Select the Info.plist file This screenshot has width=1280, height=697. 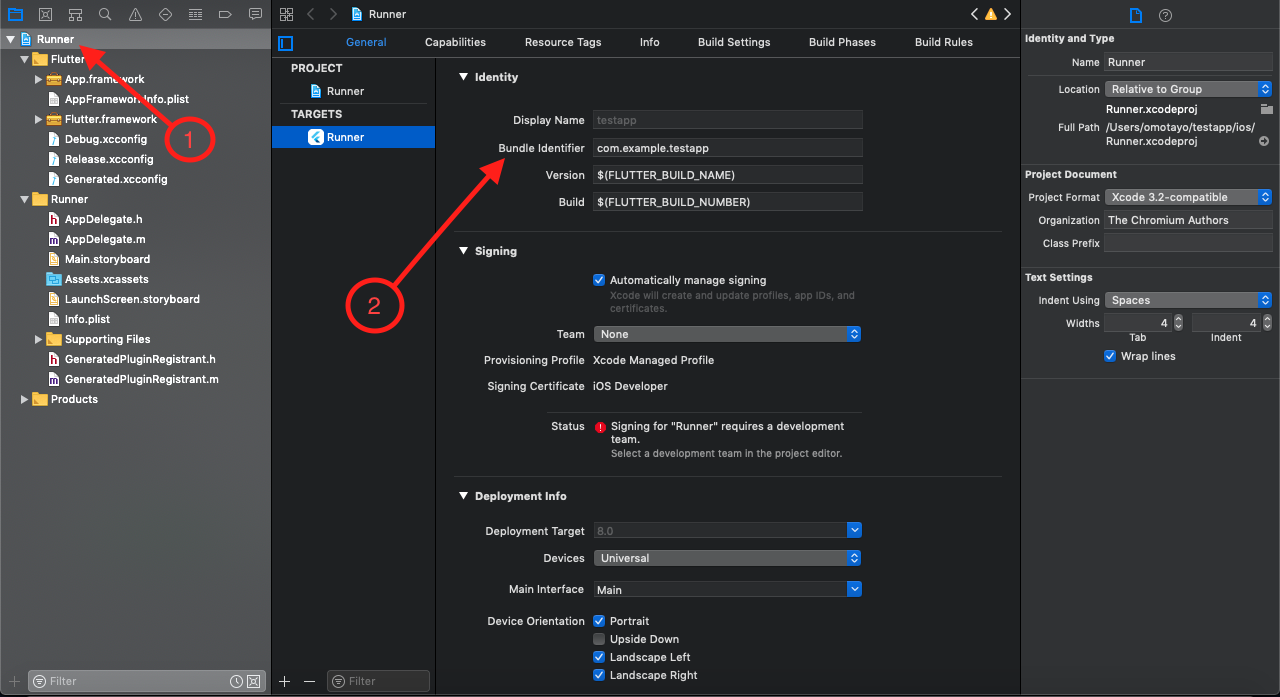(x=87, y=319)
